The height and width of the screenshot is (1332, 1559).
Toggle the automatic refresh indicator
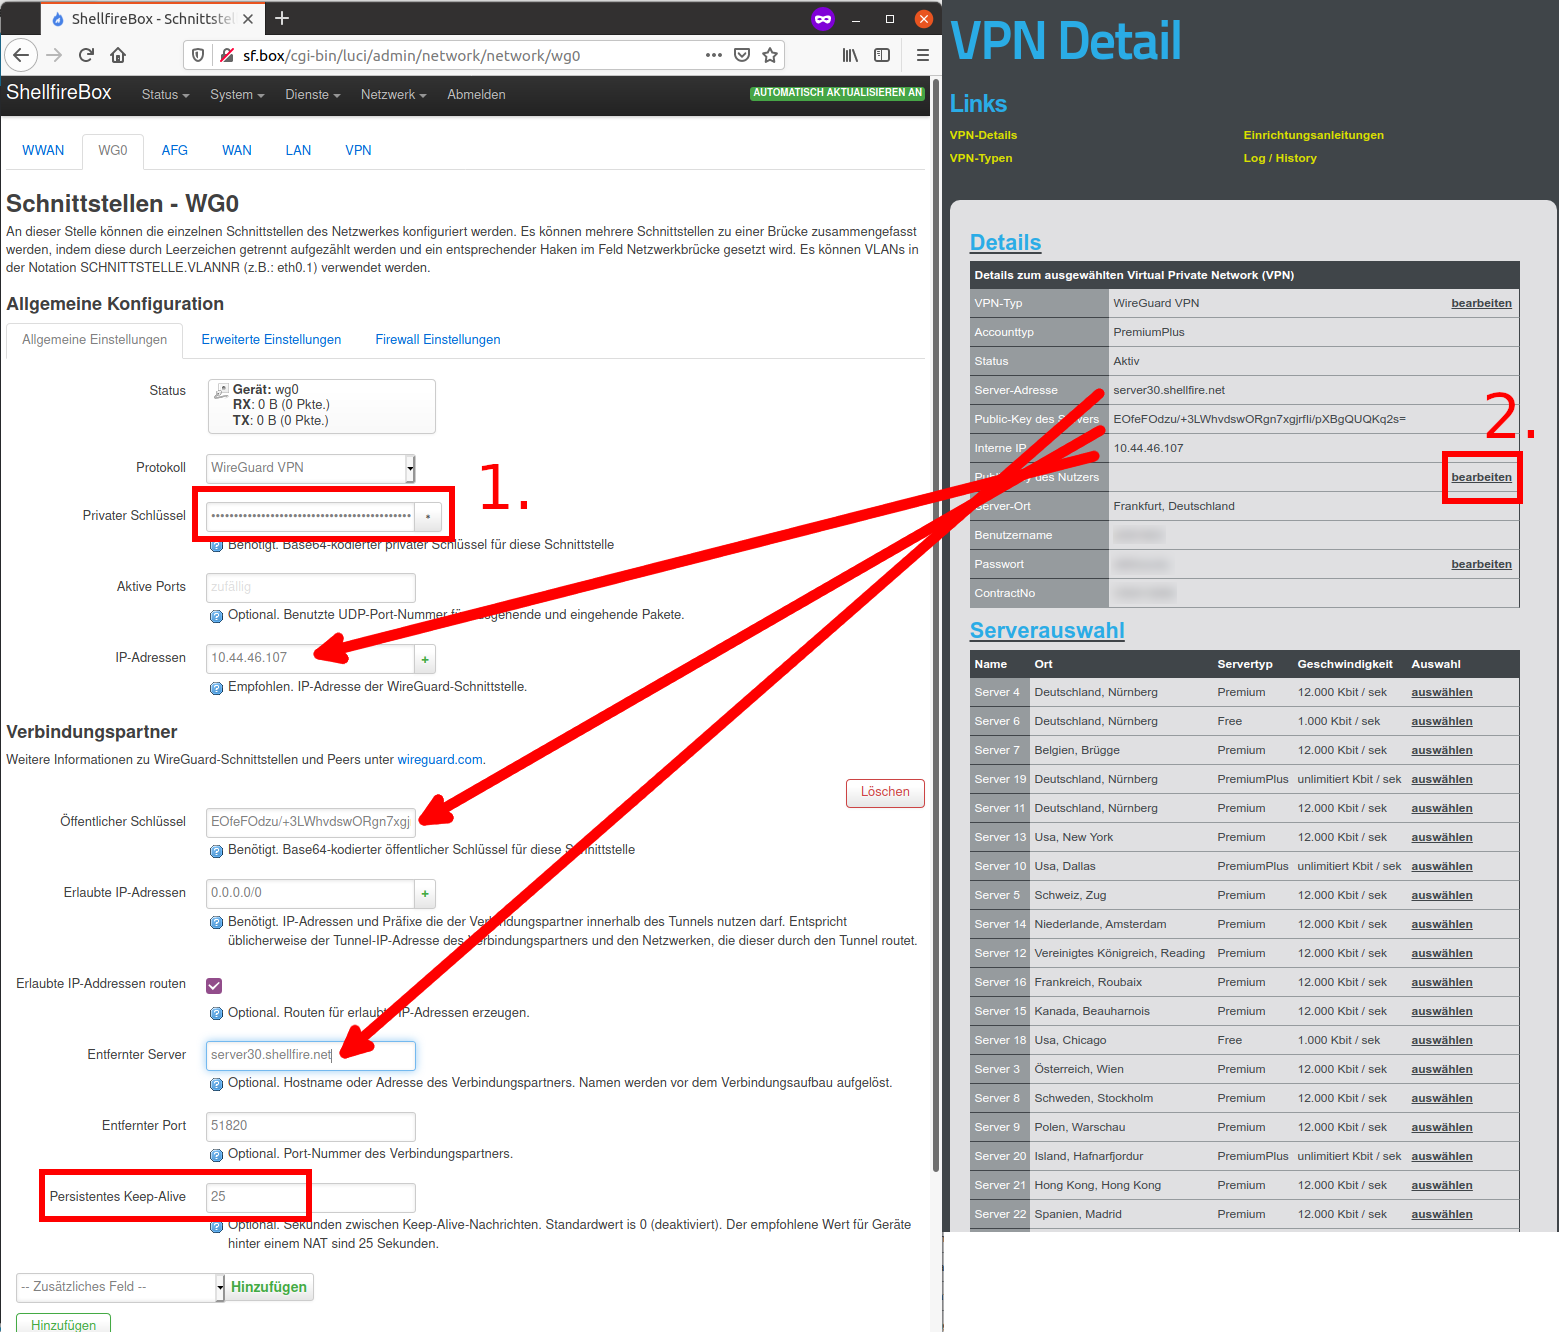pos(837,93)
